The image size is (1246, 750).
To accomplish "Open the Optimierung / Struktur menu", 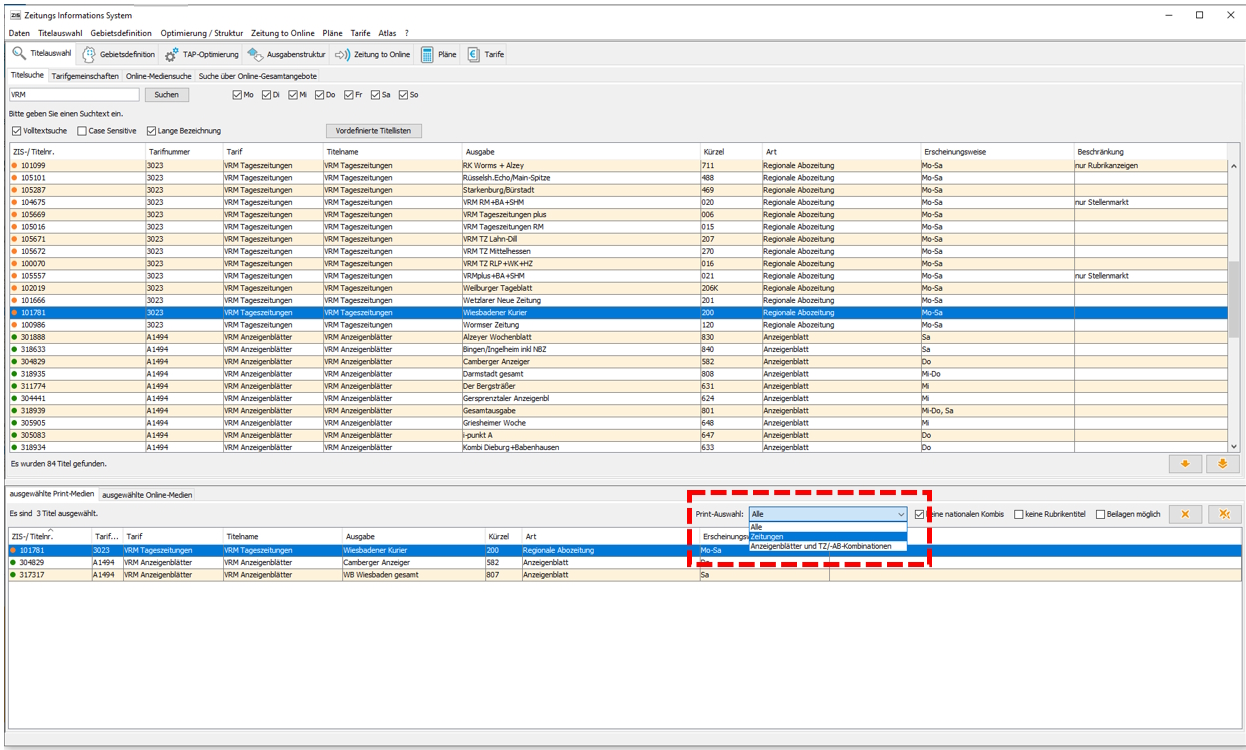I will click(201, 33).
